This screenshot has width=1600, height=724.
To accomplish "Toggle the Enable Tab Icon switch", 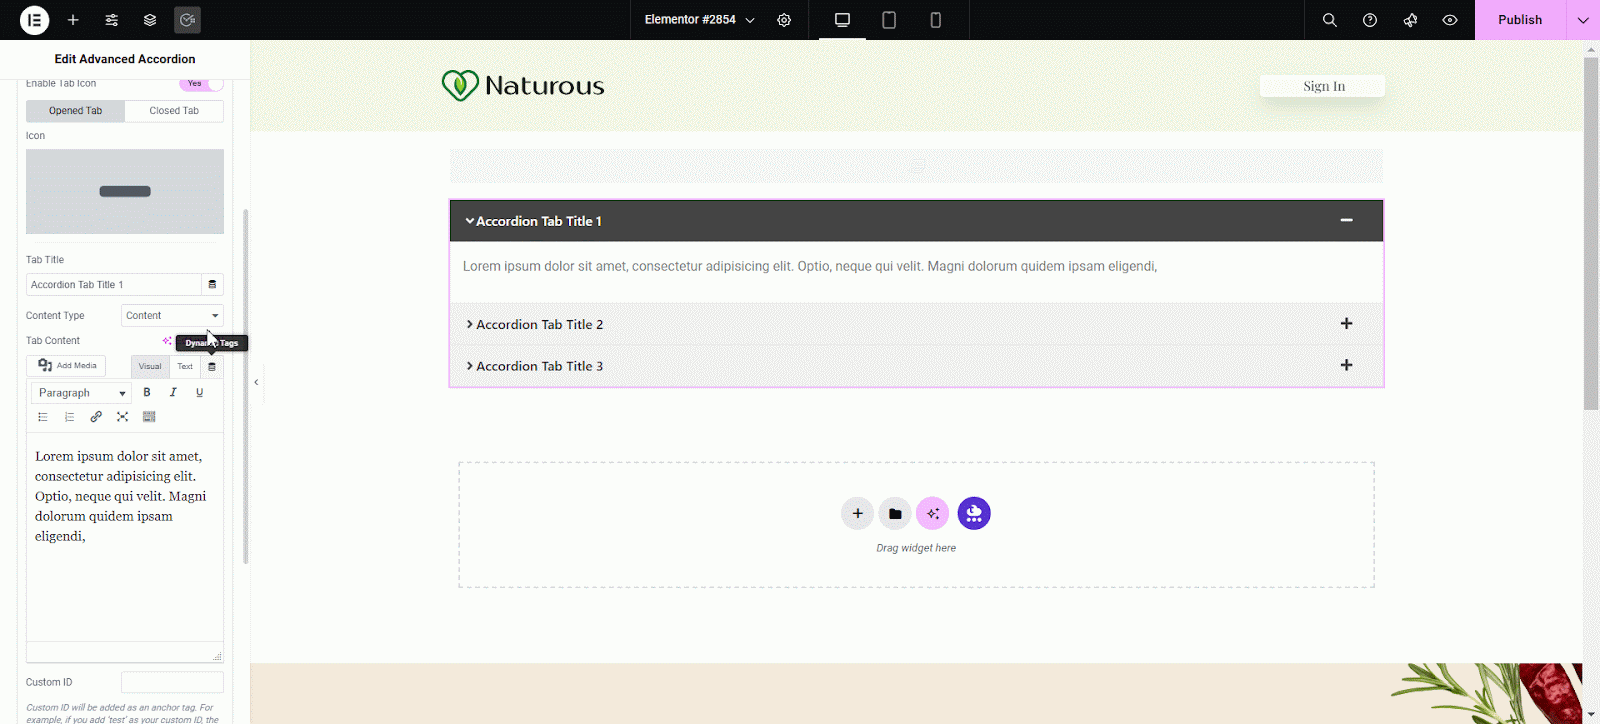I will (x=201, y=84).
